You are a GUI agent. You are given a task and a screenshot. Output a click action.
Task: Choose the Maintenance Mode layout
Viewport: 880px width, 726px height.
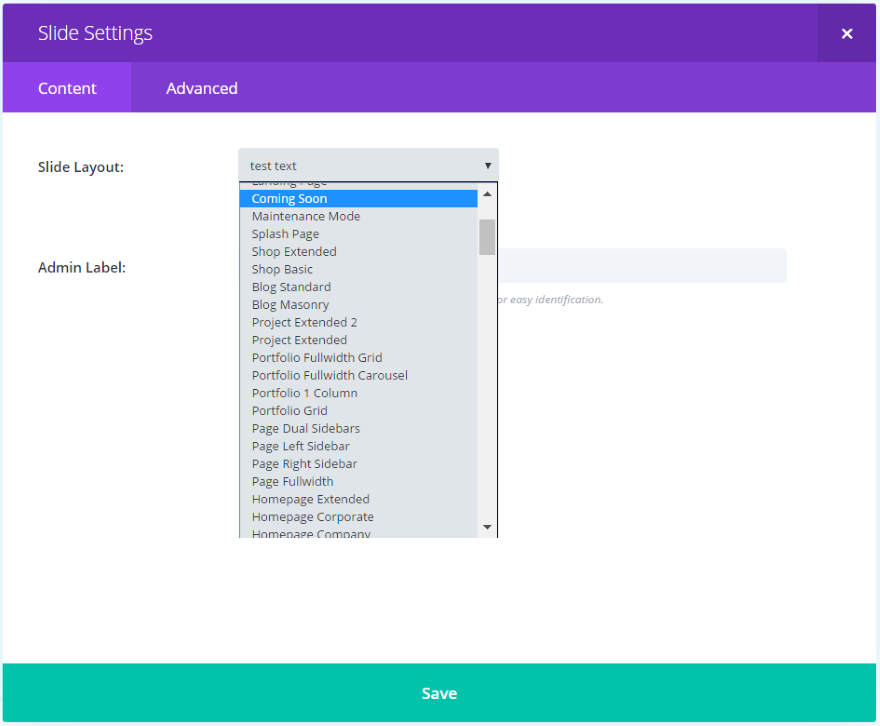point(305,216)
